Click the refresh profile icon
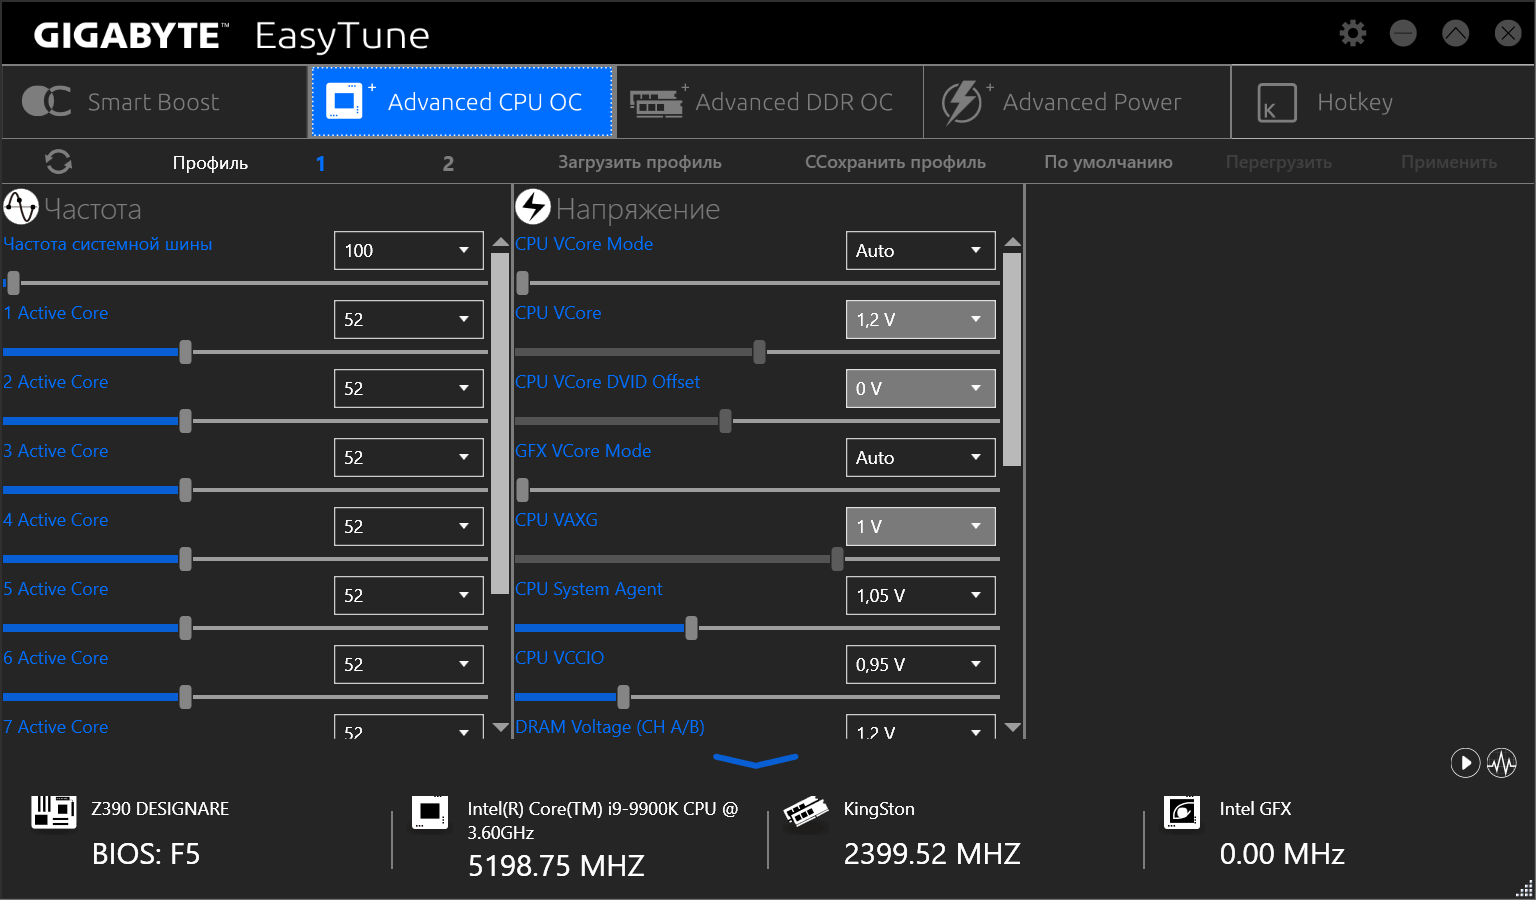 click(59, 162)
